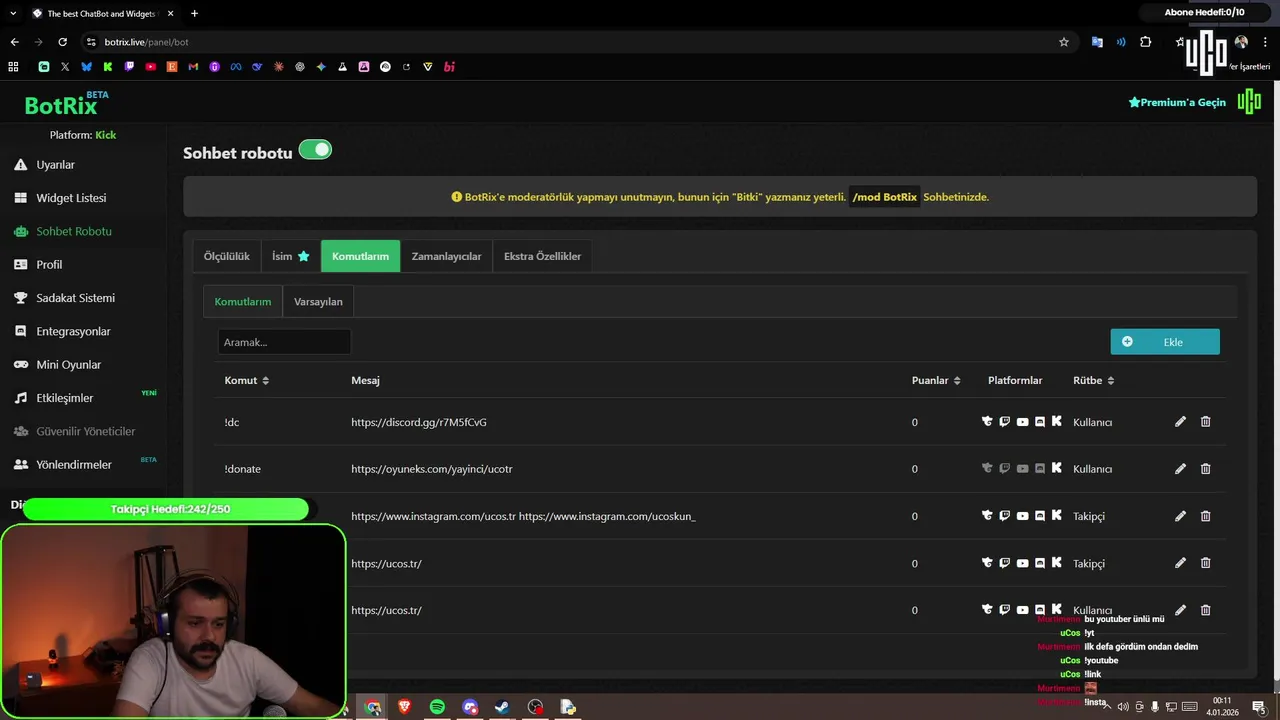Enable Twitch platform for !donate command
Viewport: 1280px width, 720px height.
[x=1005, y=468]
